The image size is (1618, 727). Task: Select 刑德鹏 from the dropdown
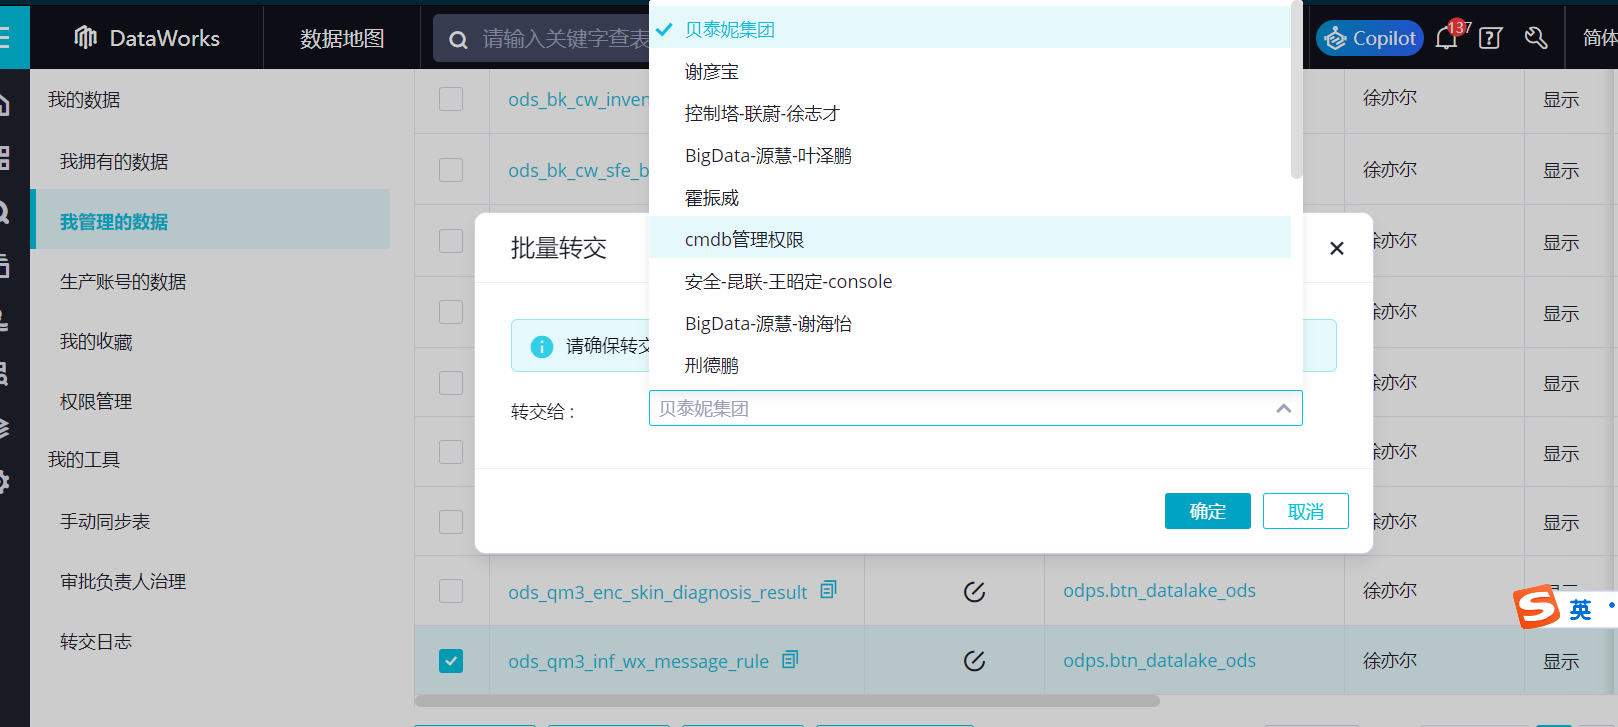(x=970, y=366)
